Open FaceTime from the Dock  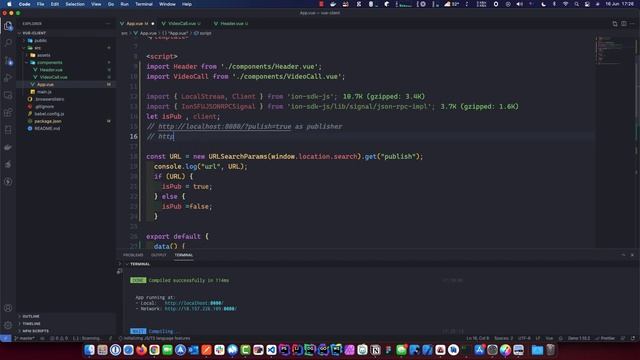167,350
